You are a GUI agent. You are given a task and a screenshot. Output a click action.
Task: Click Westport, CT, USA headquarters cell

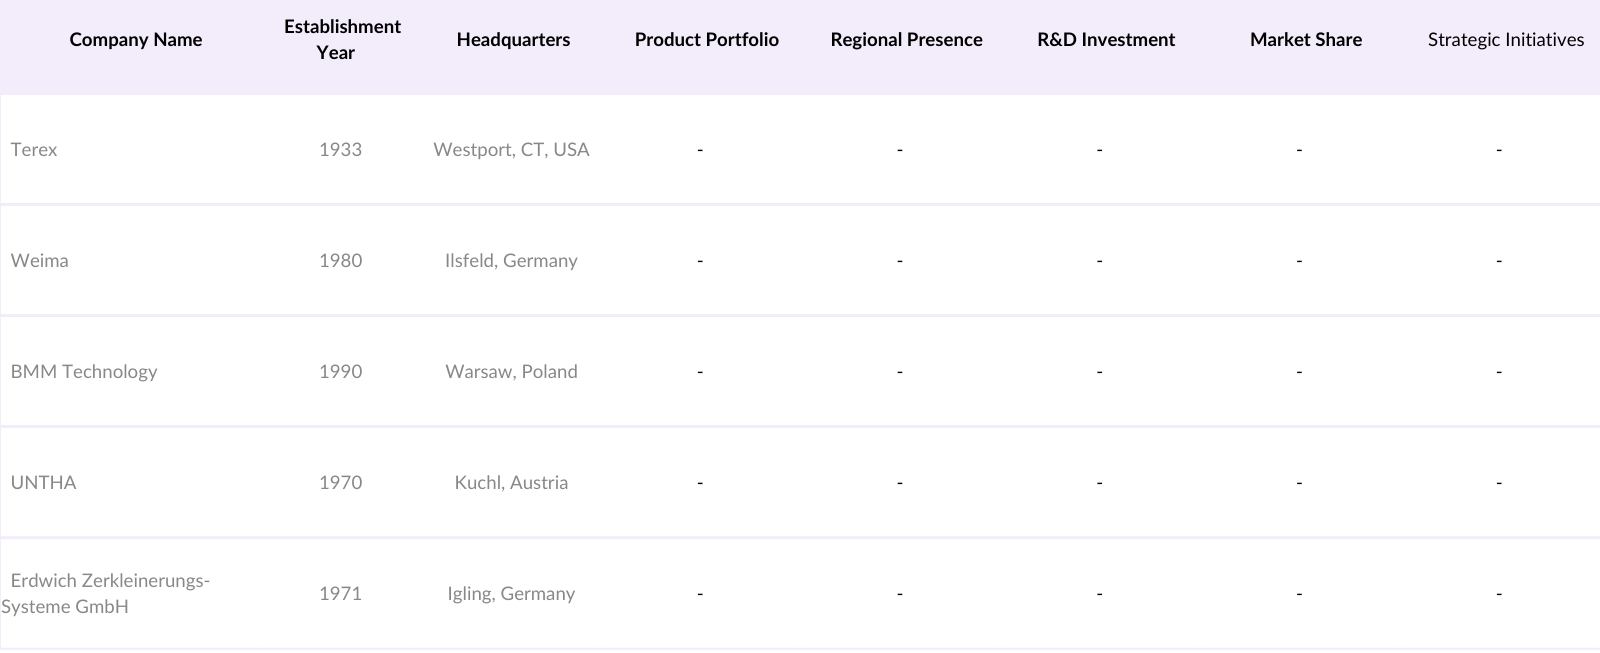(x=511, y=150)
